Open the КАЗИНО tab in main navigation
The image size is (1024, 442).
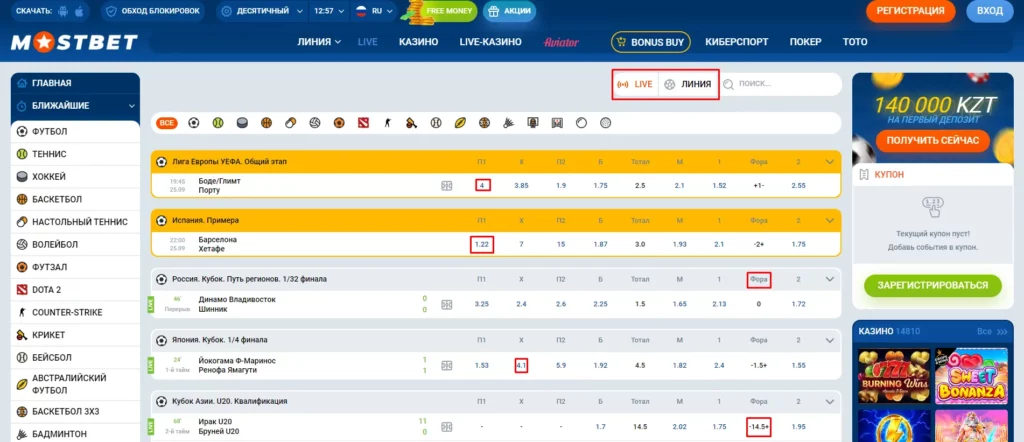pyautogui.click(x=419, y=42)
